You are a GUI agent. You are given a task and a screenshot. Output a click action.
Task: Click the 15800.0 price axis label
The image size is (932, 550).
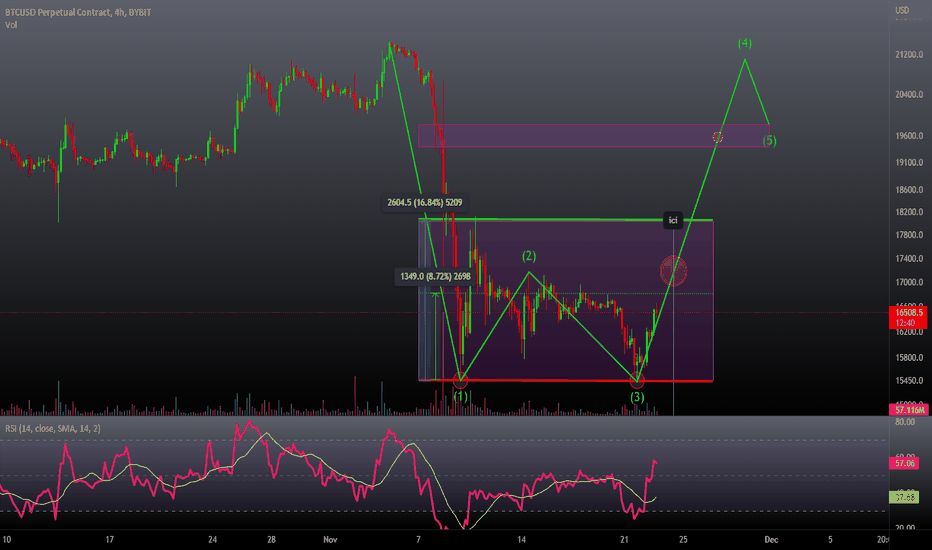point(909,358)
